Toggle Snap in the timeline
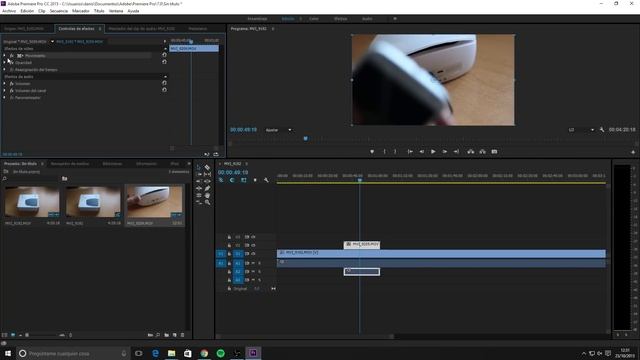640x360 pixels. click(x=232, y=180)
